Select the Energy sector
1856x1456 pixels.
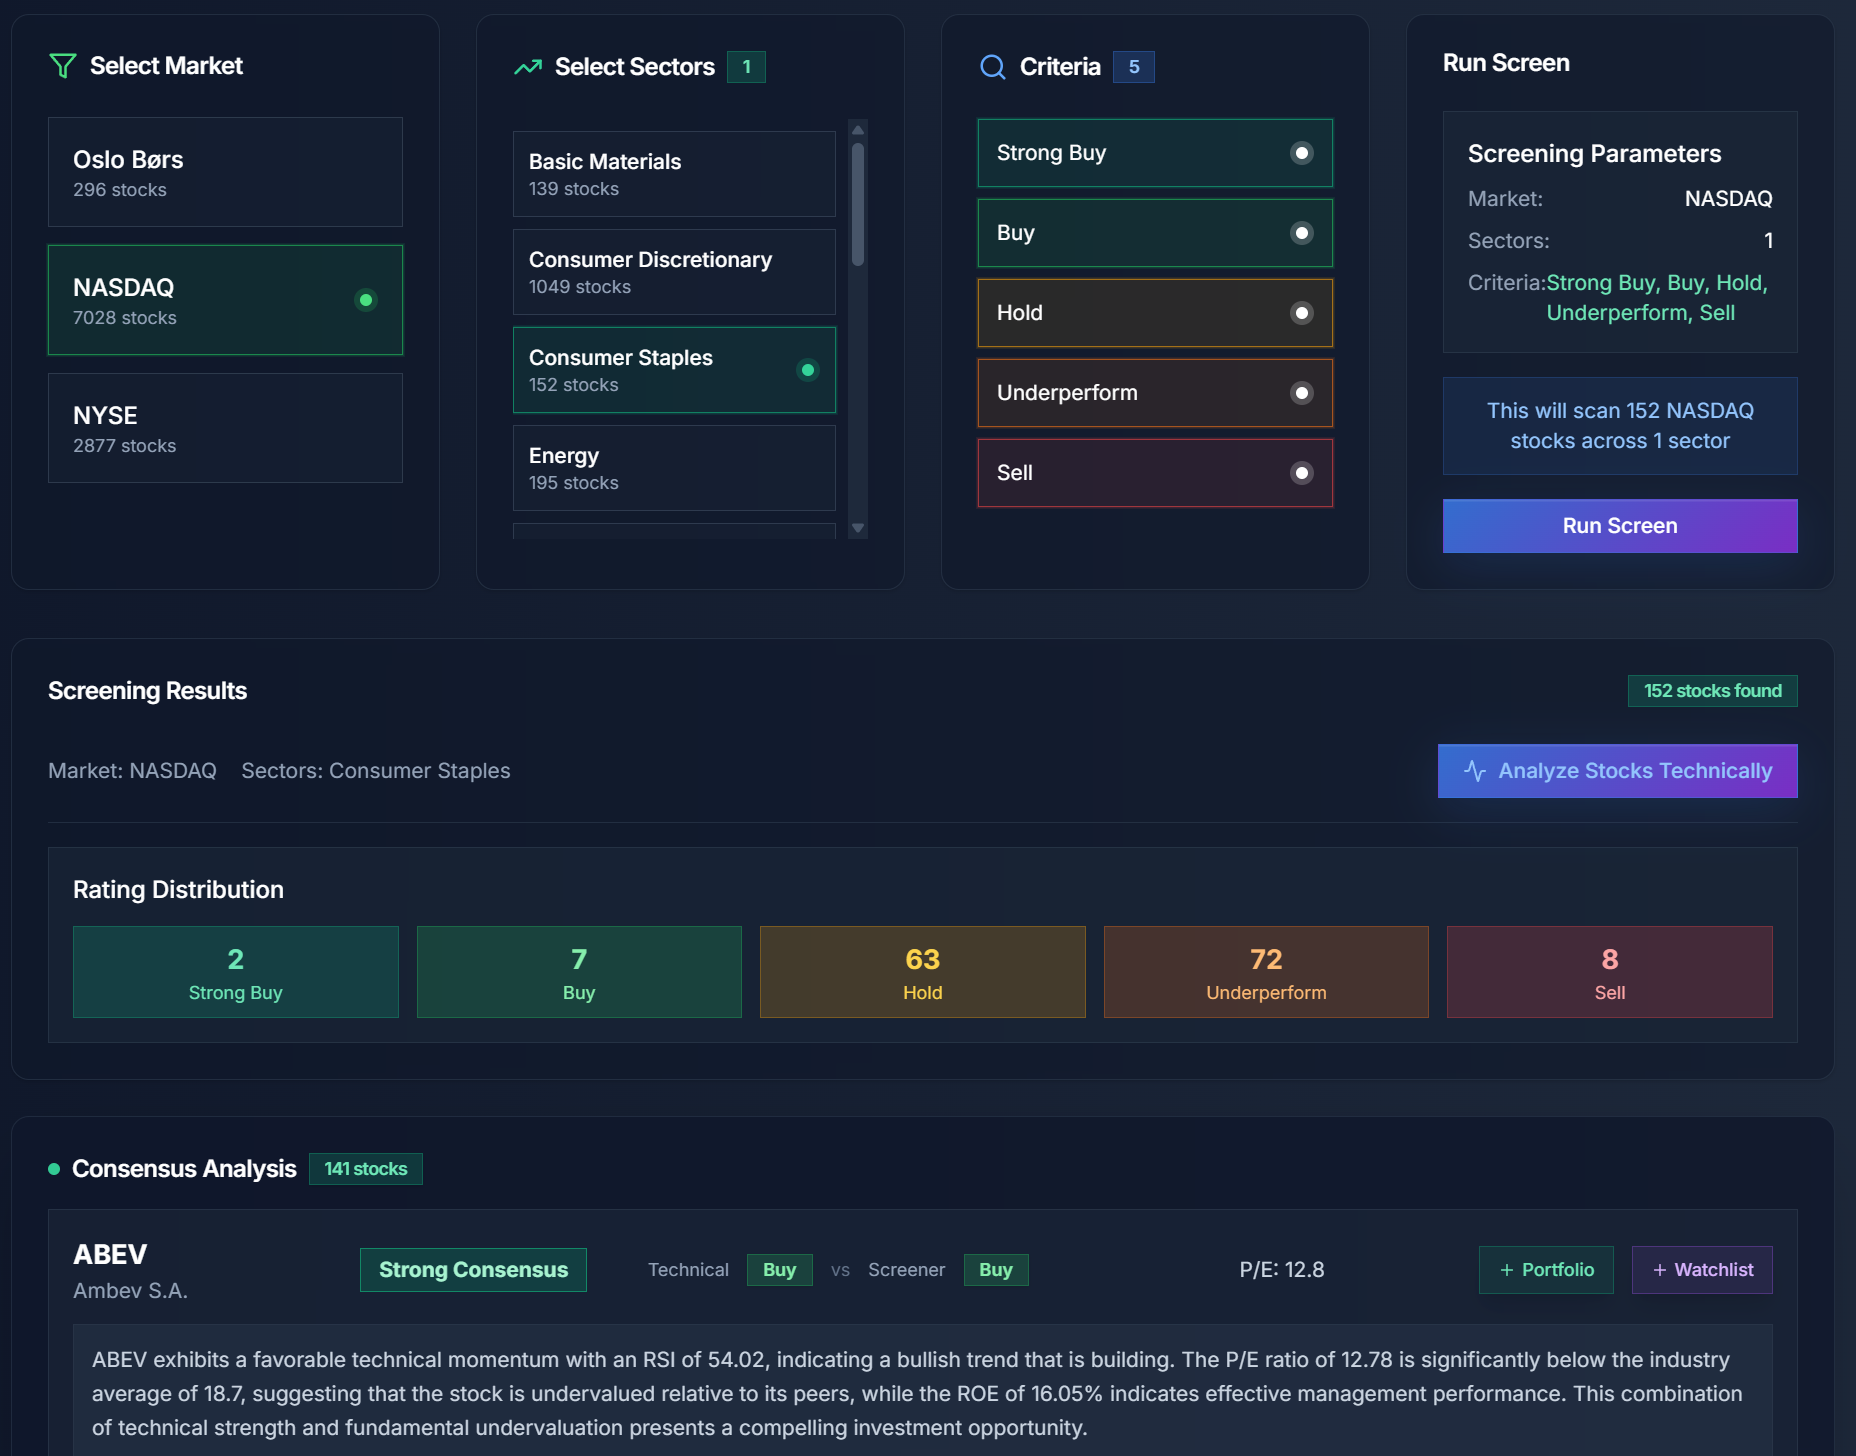coord(673,467)
